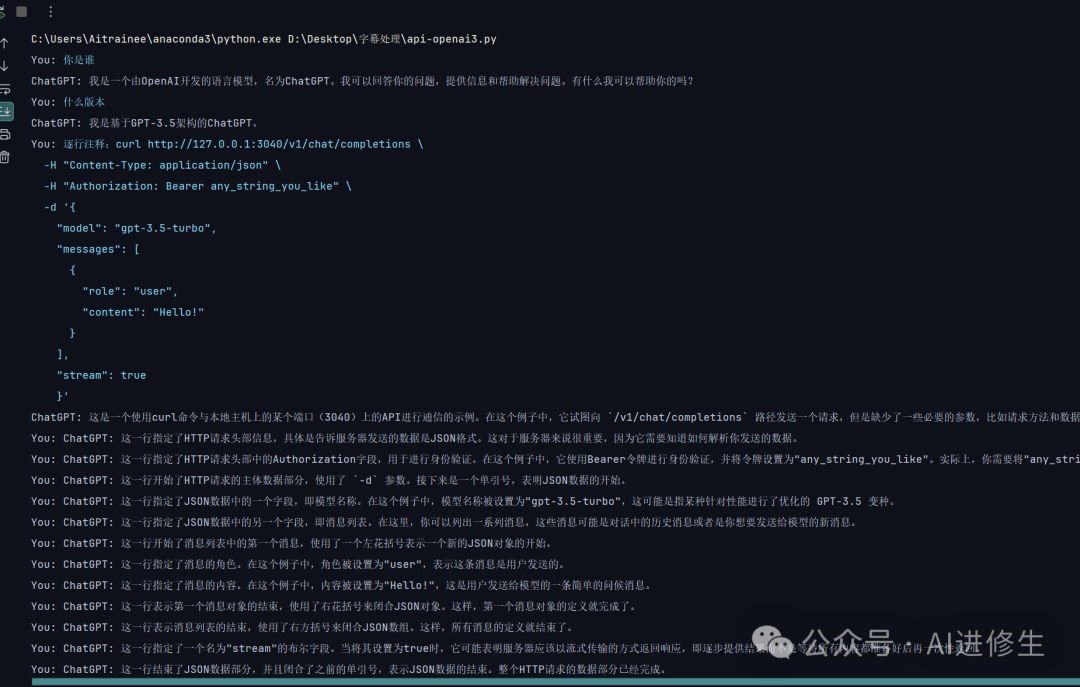The width and height of the screenshot is (1080, 687).
Task: Click the reply explaining Authorization字段
Action: [555, 459]
